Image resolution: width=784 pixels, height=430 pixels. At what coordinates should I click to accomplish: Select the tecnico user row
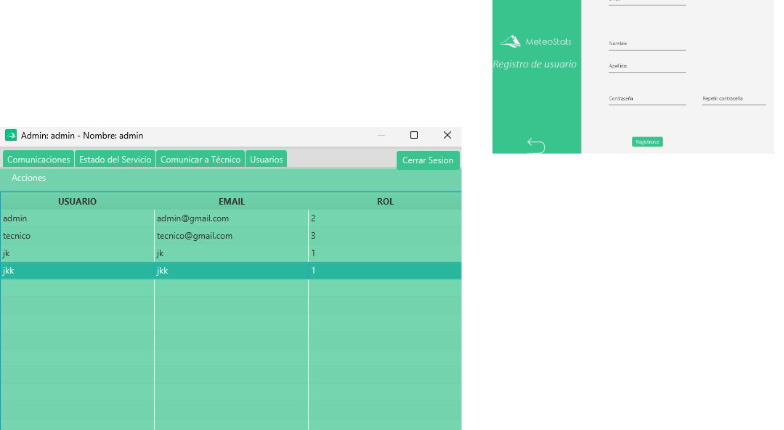(230, 236)
